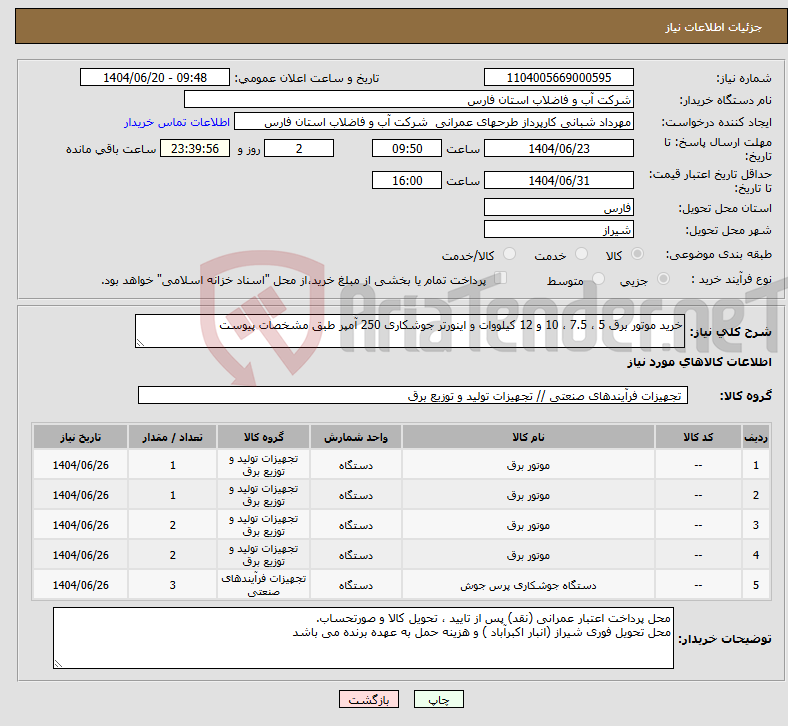Screen dimensions: 788x726
Task: Select the کالا/خدمت radio button
Action: click(x=509, y=254)
